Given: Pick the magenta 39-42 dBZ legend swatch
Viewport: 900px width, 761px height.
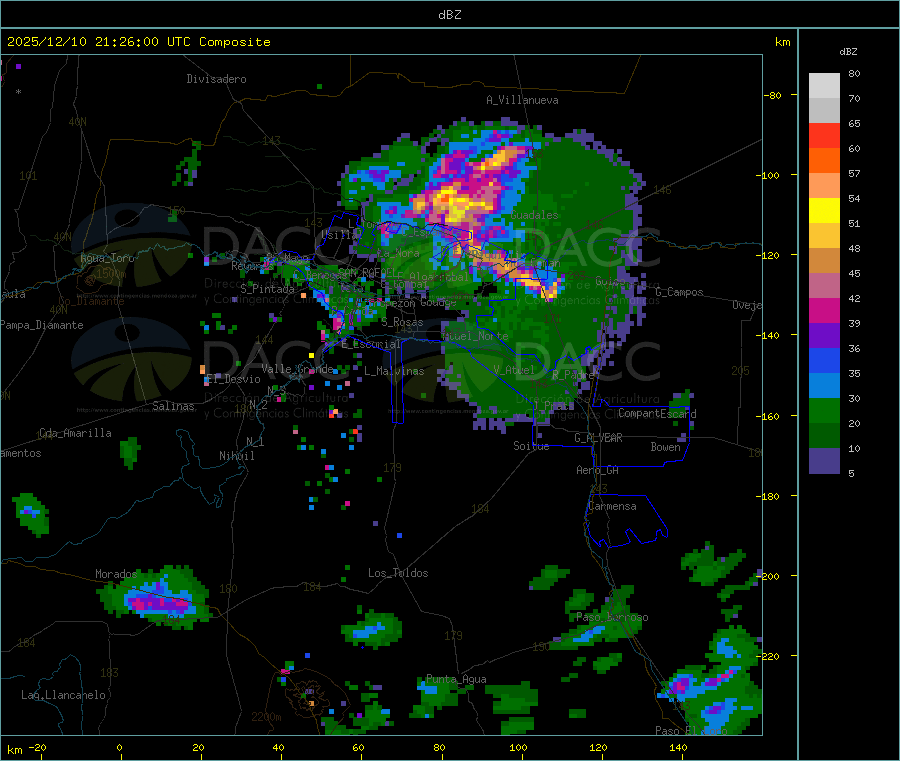Looking at the screenshot, I should [824, 310].
